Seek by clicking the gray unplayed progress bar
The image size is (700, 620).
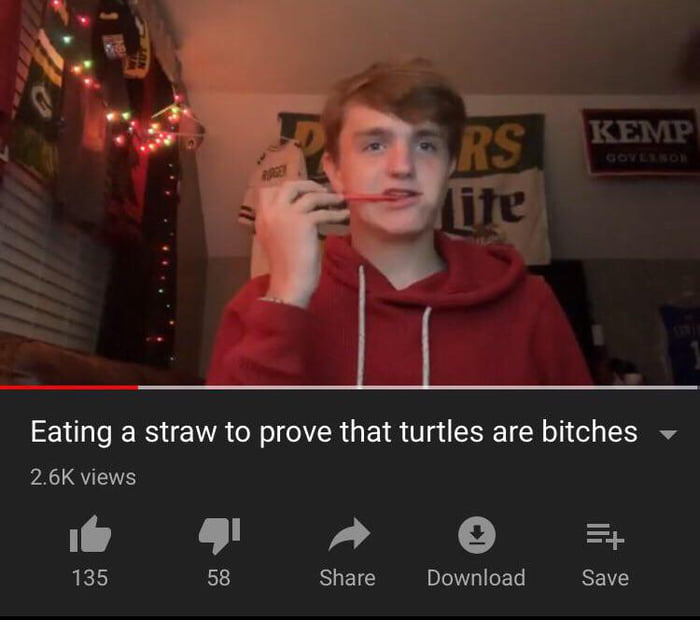418,387
